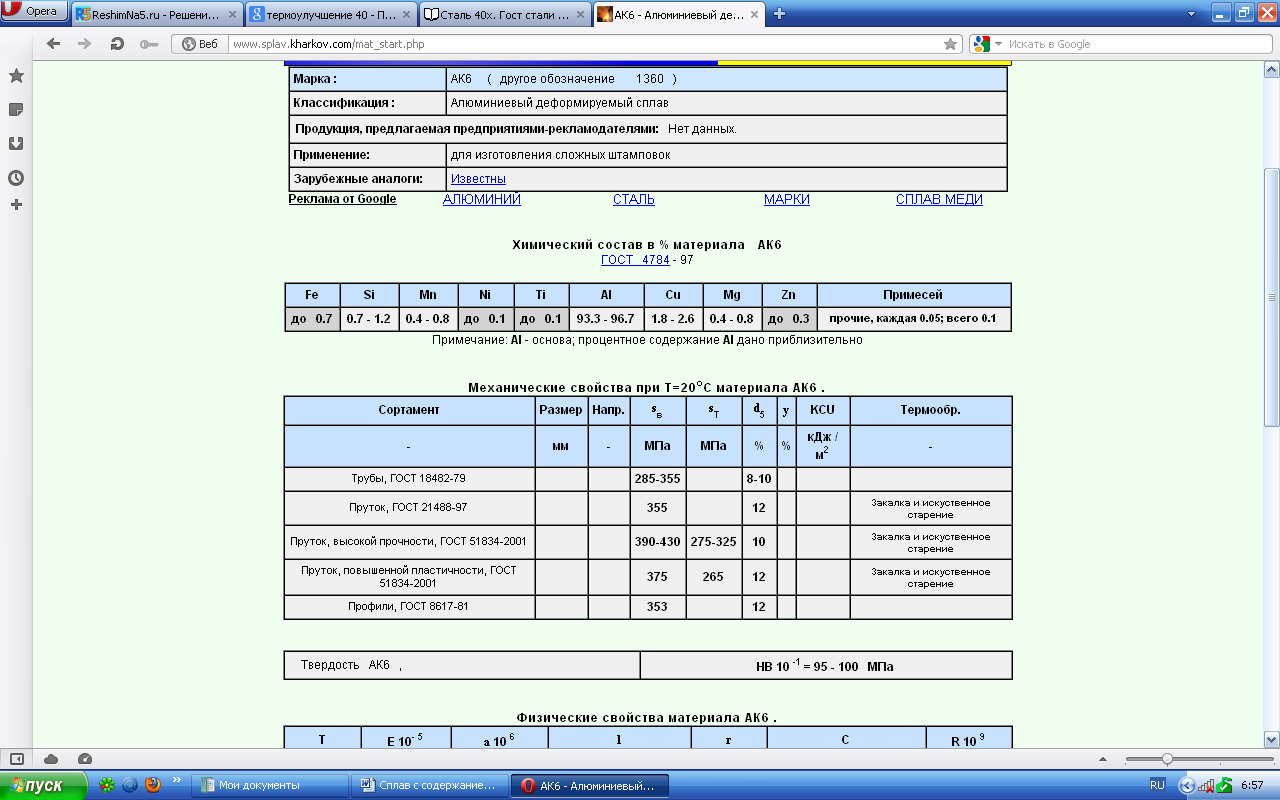Bookmark page with address bar star
Image resolution: width=1280 pixels, height=800 pixels.
click(x=951, y=44)
